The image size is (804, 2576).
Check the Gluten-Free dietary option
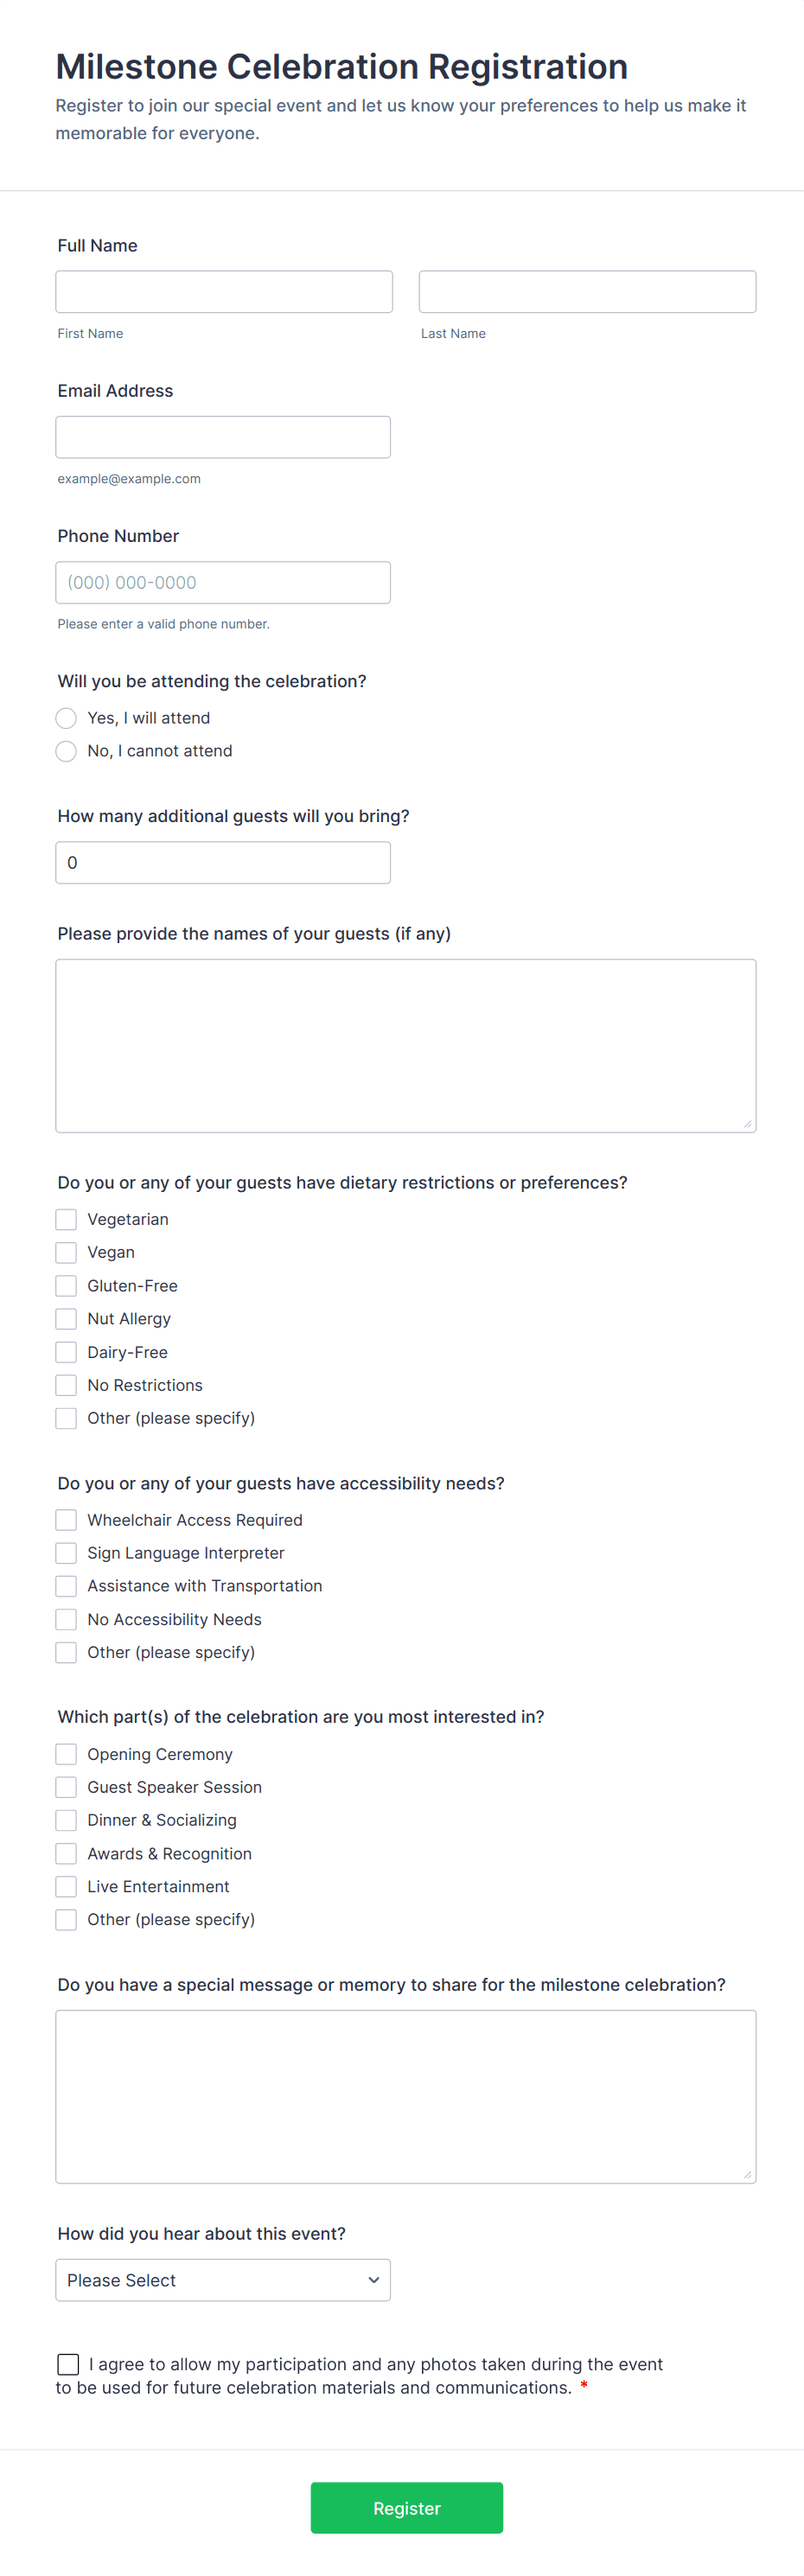coord(66,1285)
